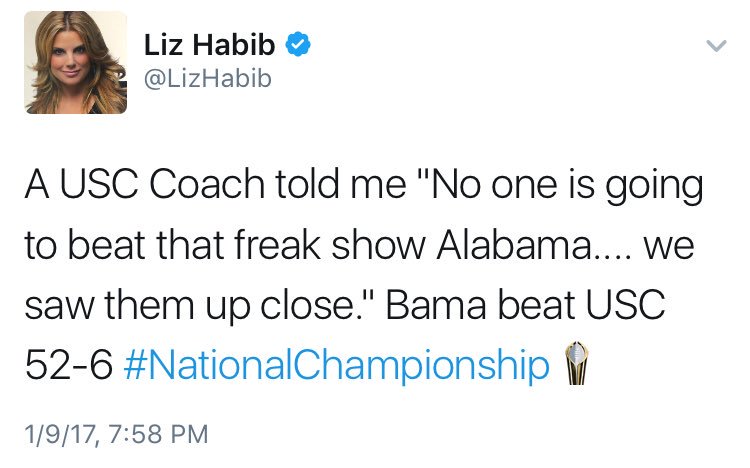Select the 52-6 score text
750x468 pixels.
click(x=68, y=365)
